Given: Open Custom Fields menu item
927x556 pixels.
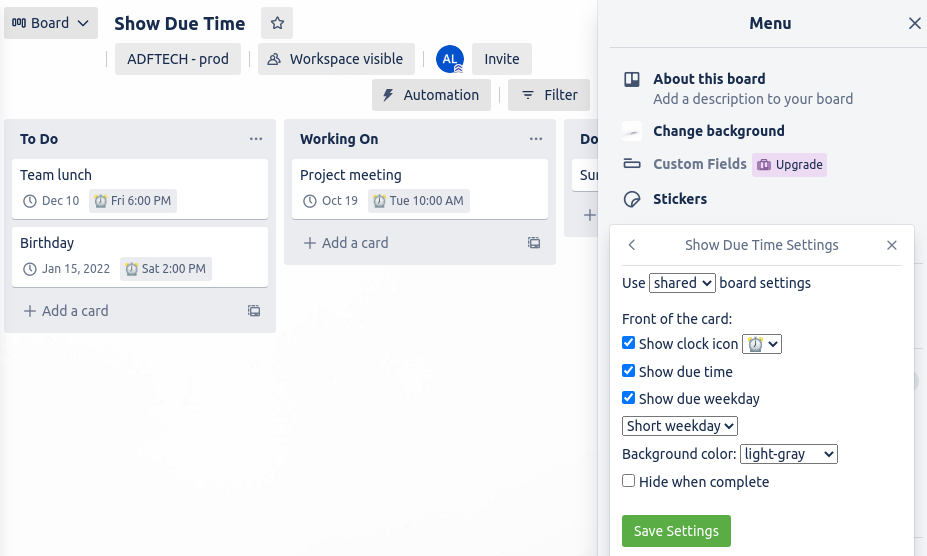Looking at the screenshot, I should [700, 164].
